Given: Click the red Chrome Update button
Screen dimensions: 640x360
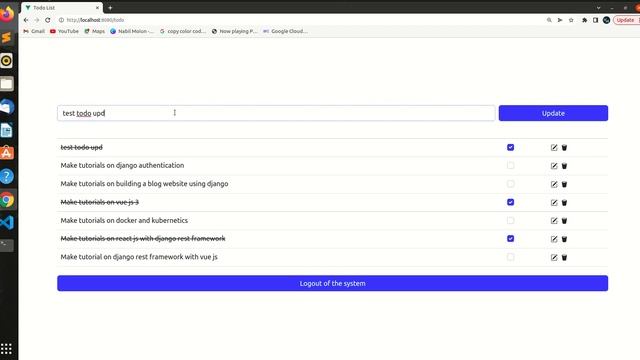Looking at the screenshot, I should (x=627, y=20).
